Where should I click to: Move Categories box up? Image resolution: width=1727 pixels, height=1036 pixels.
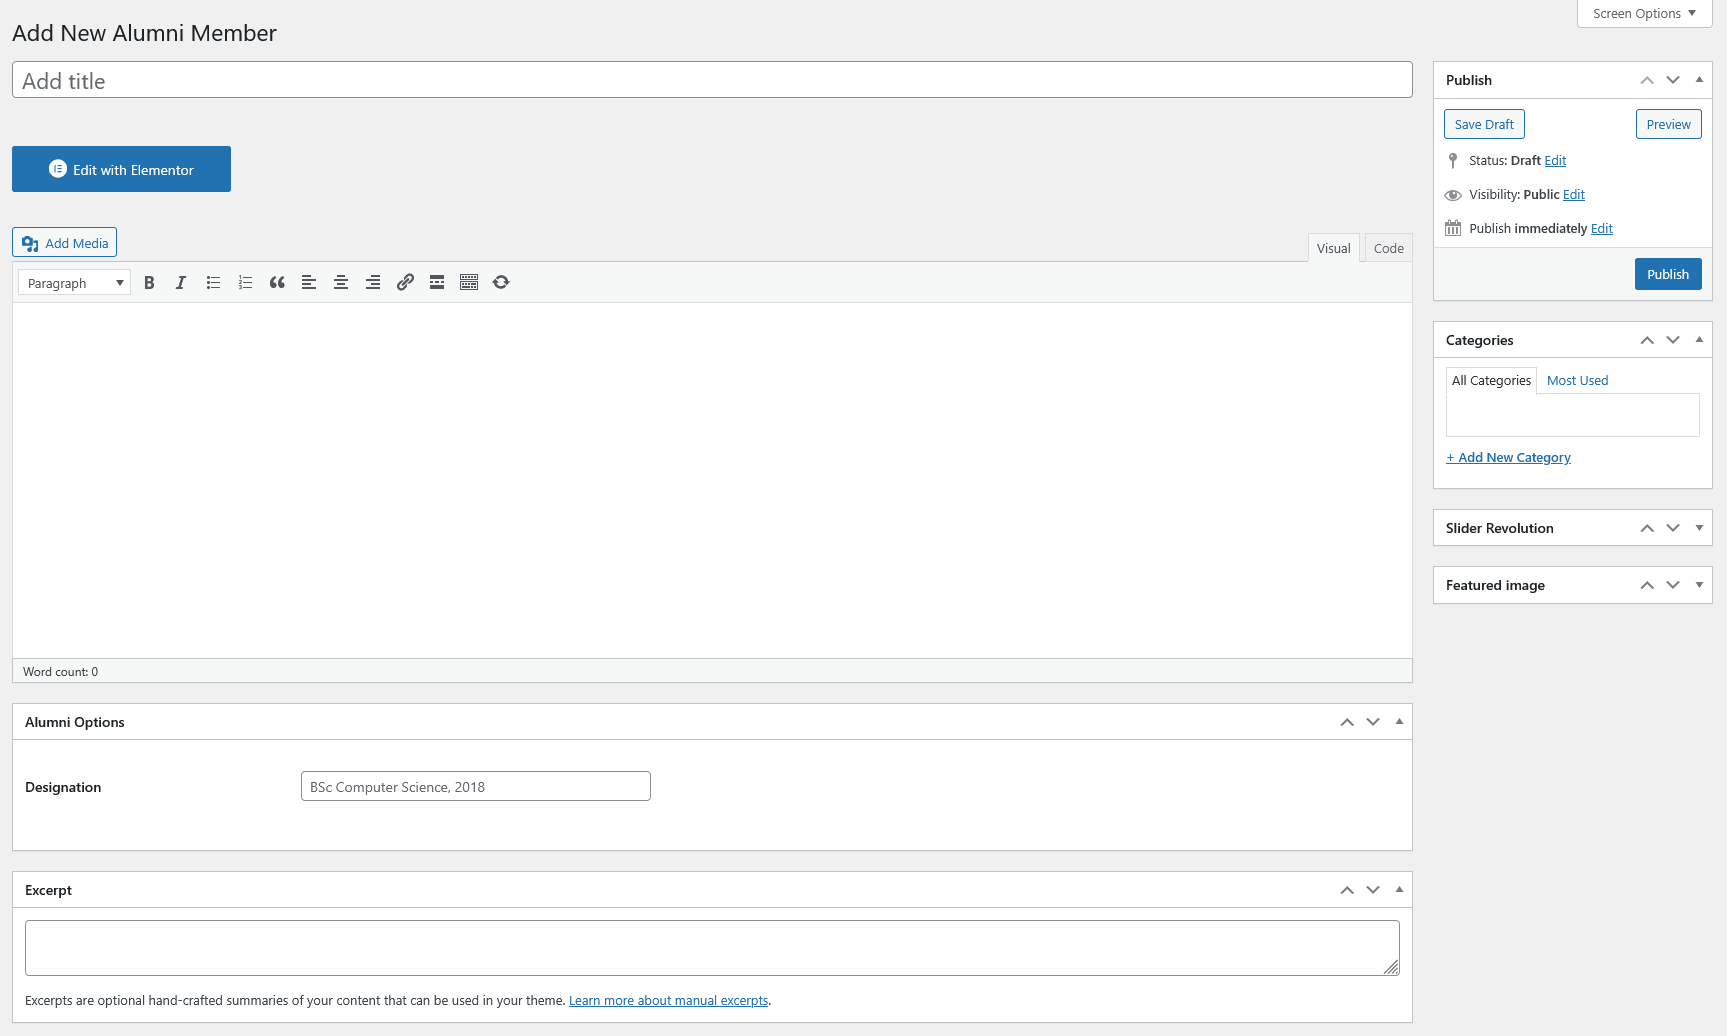(x=1647, y=340)
